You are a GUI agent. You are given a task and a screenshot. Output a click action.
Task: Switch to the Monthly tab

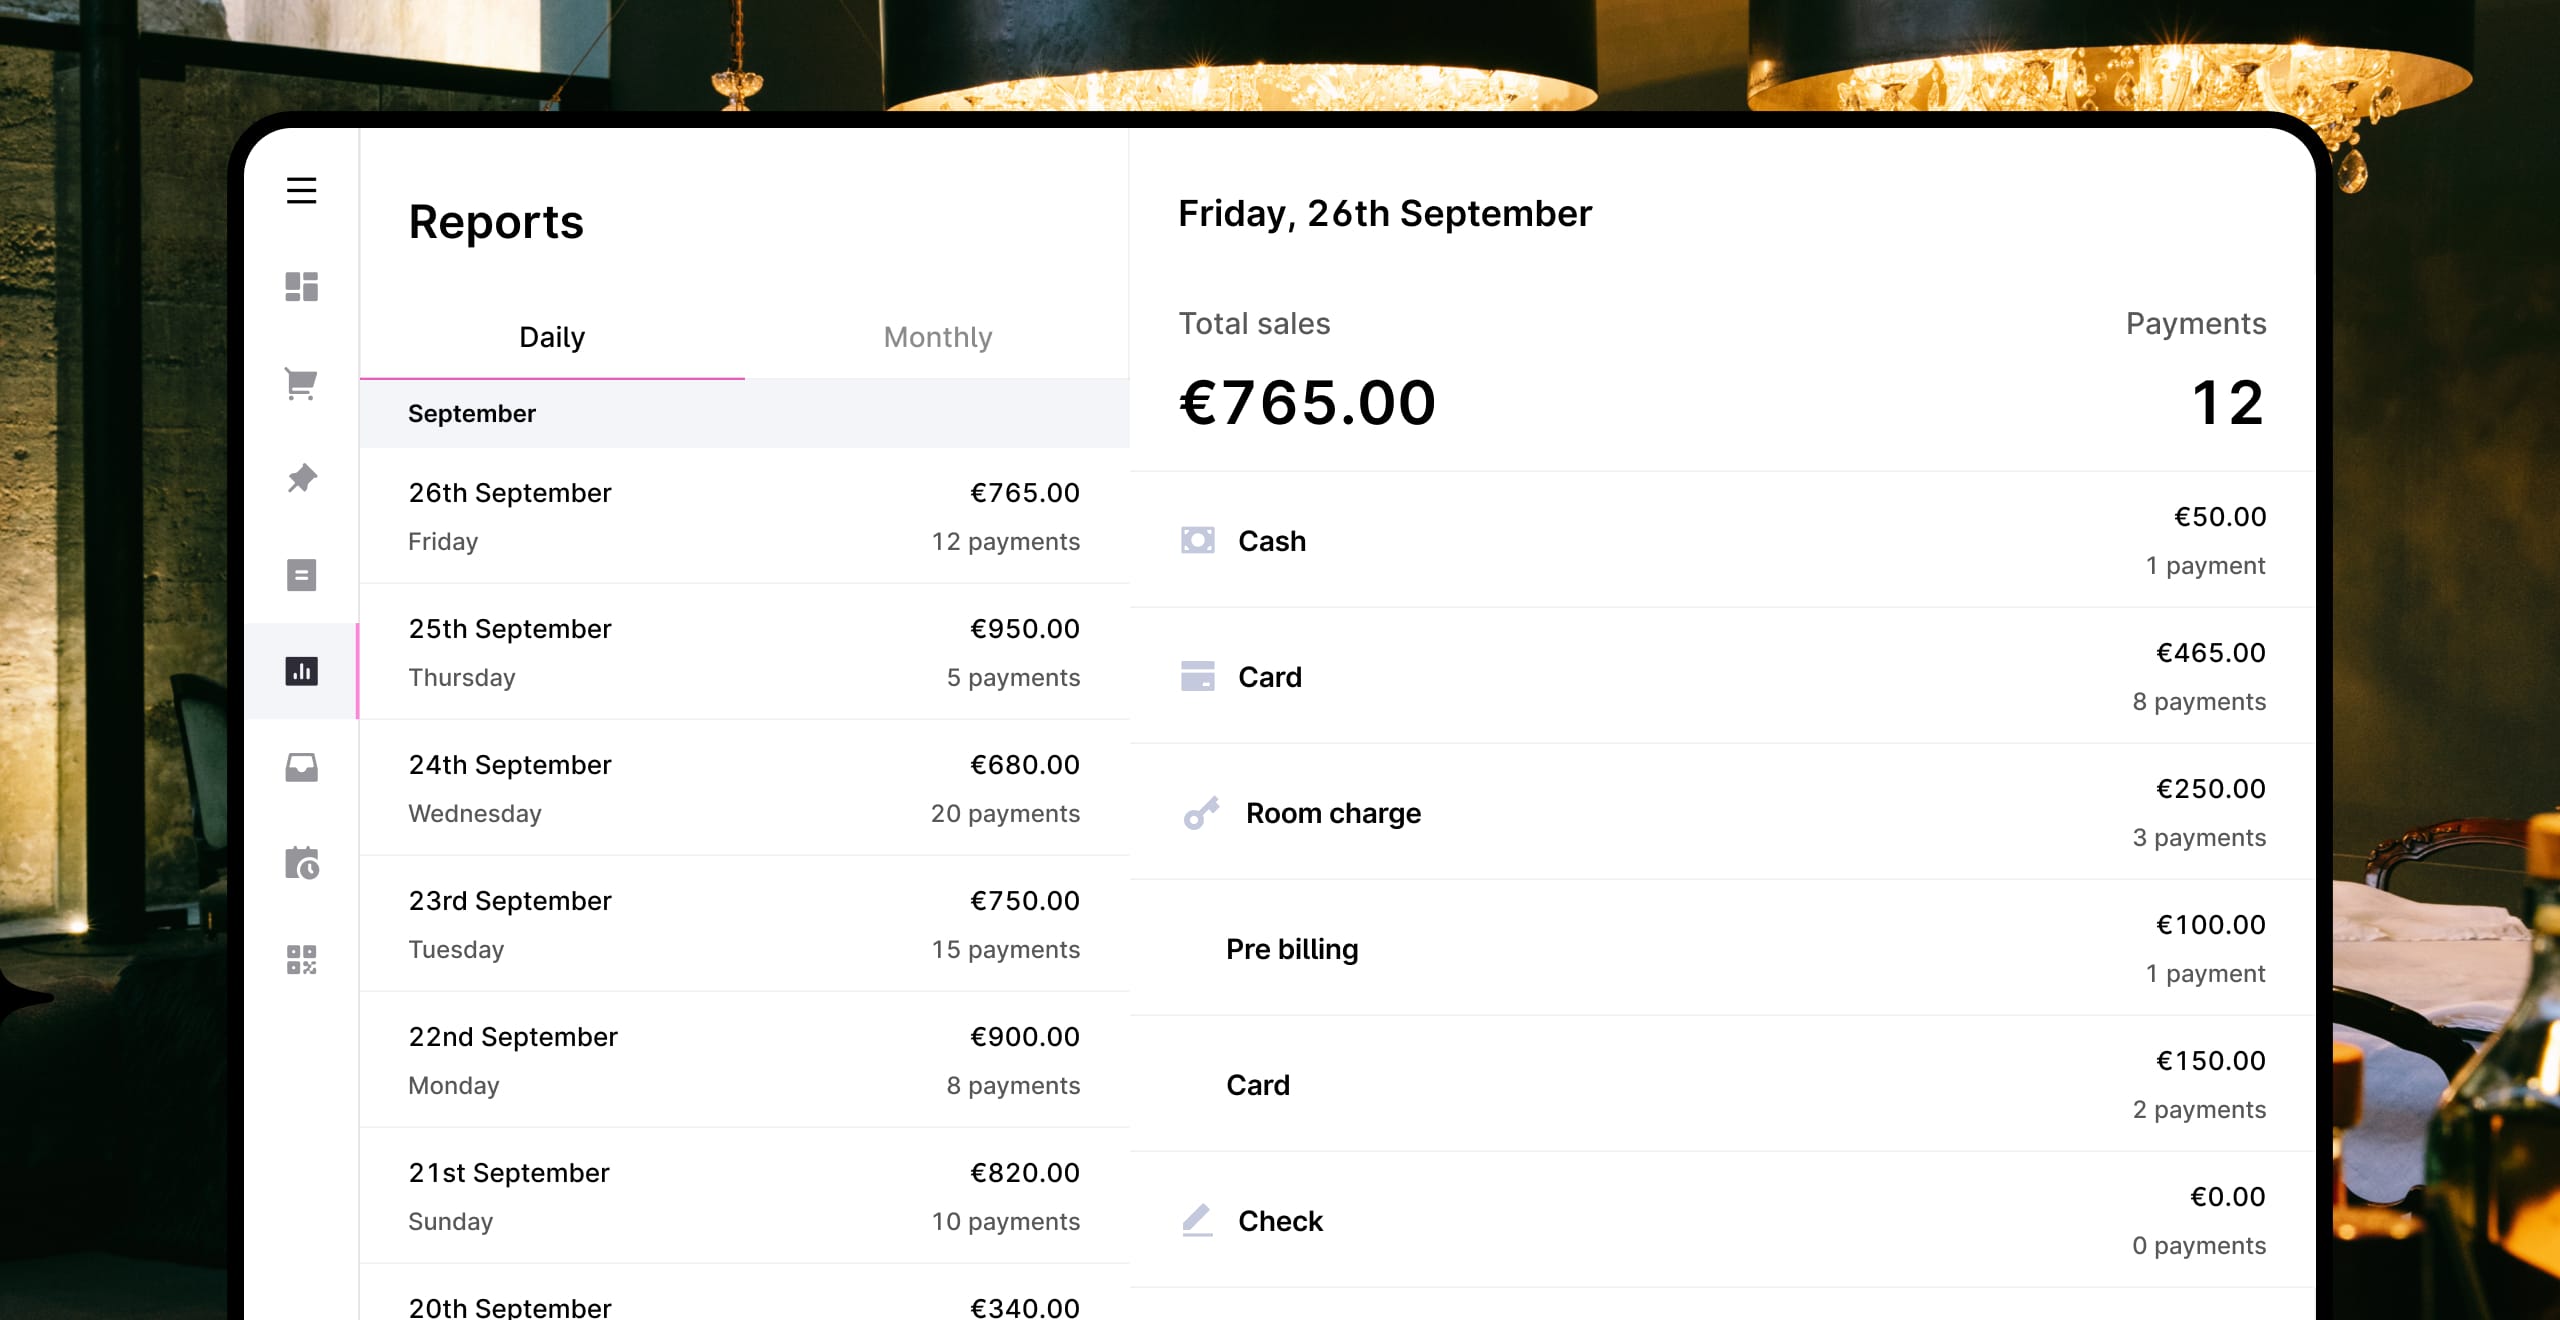(x=937, y=338)
